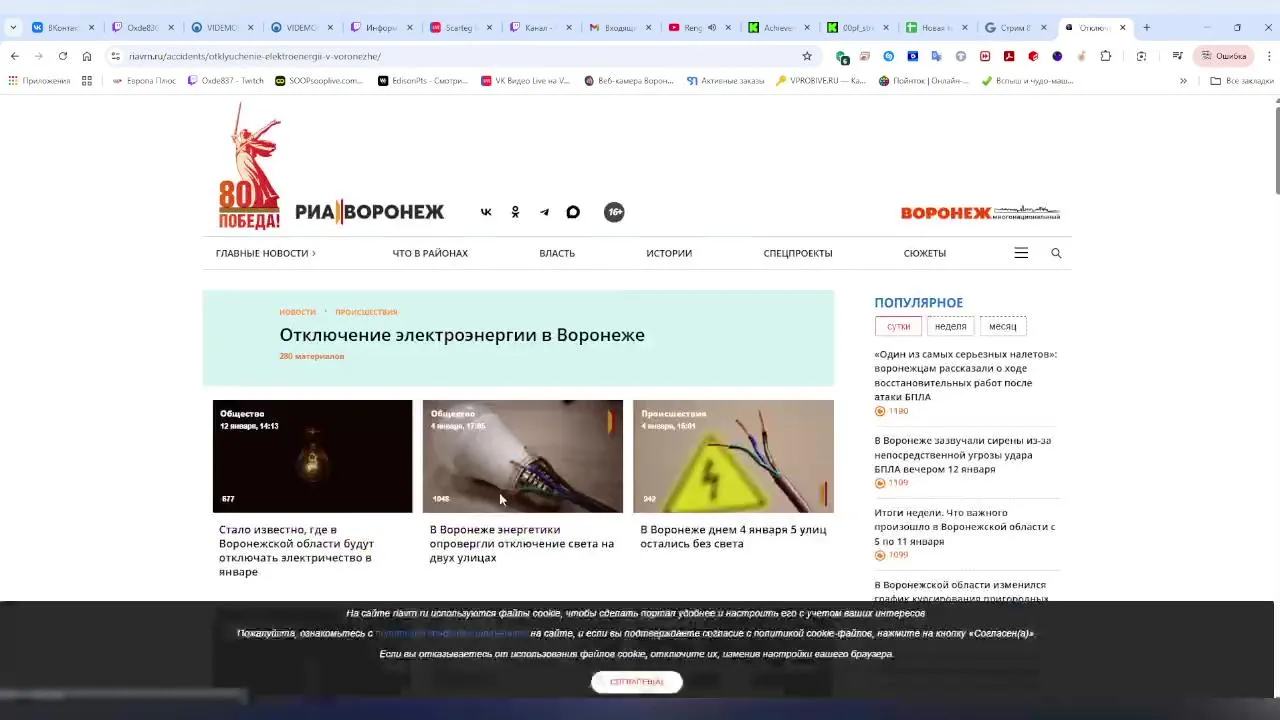
Task: Open the Все закладки folder
Action: pos(1242,81)
